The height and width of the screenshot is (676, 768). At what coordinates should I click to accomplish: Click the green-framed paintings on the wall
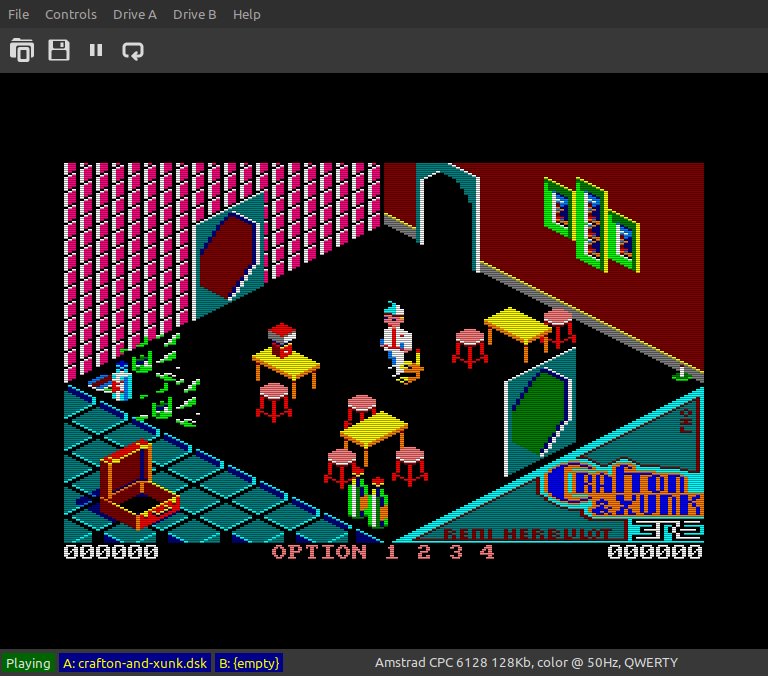(592, 225)
